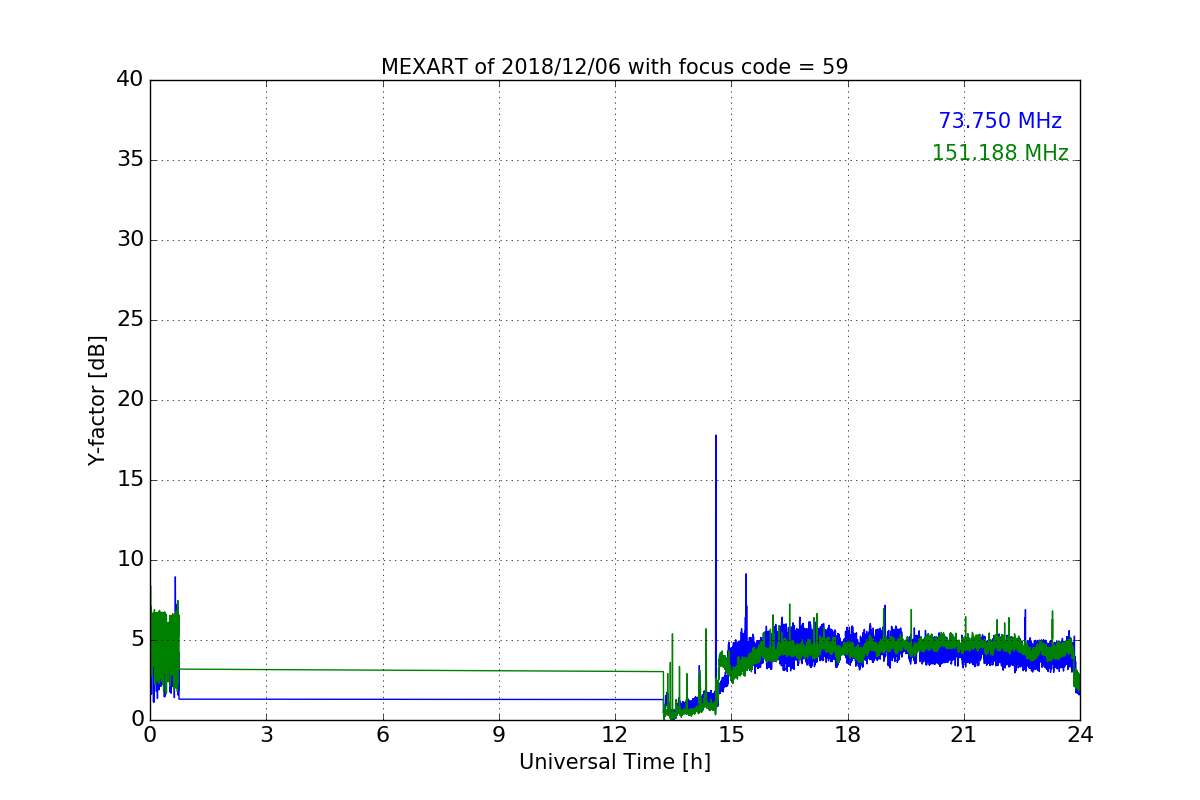Click the y-axis tick label 15
The height and width of the screenshot is (800, 1200).
[130, 480]
